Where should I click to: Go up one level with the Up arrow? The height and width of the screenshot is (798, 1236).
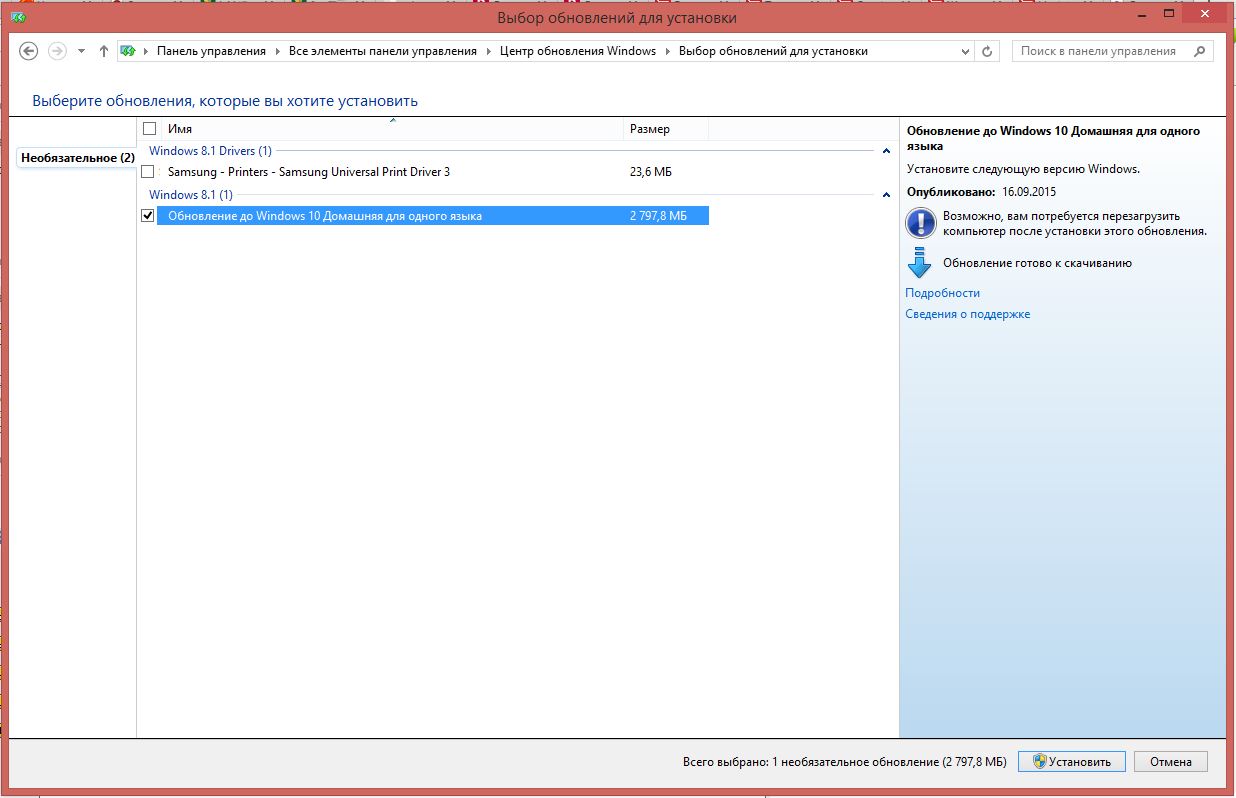[x=104, y=51]
